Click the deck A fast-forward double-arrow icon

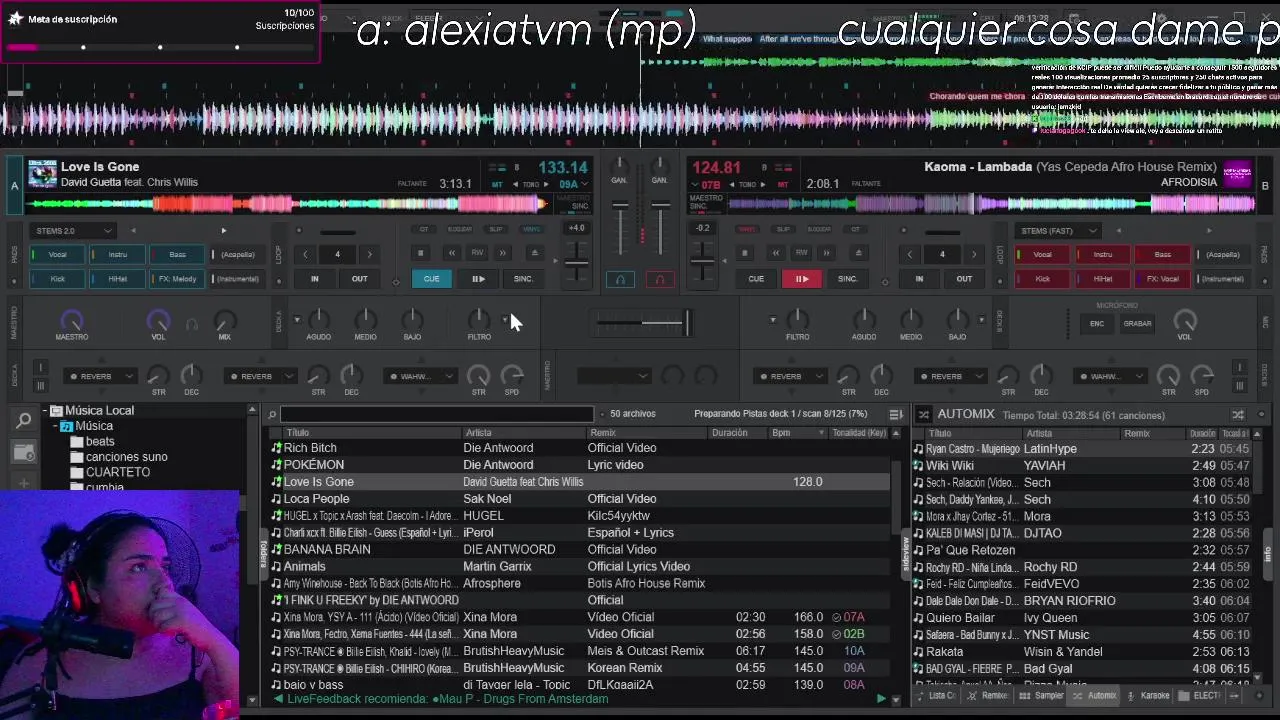[503, 253]
